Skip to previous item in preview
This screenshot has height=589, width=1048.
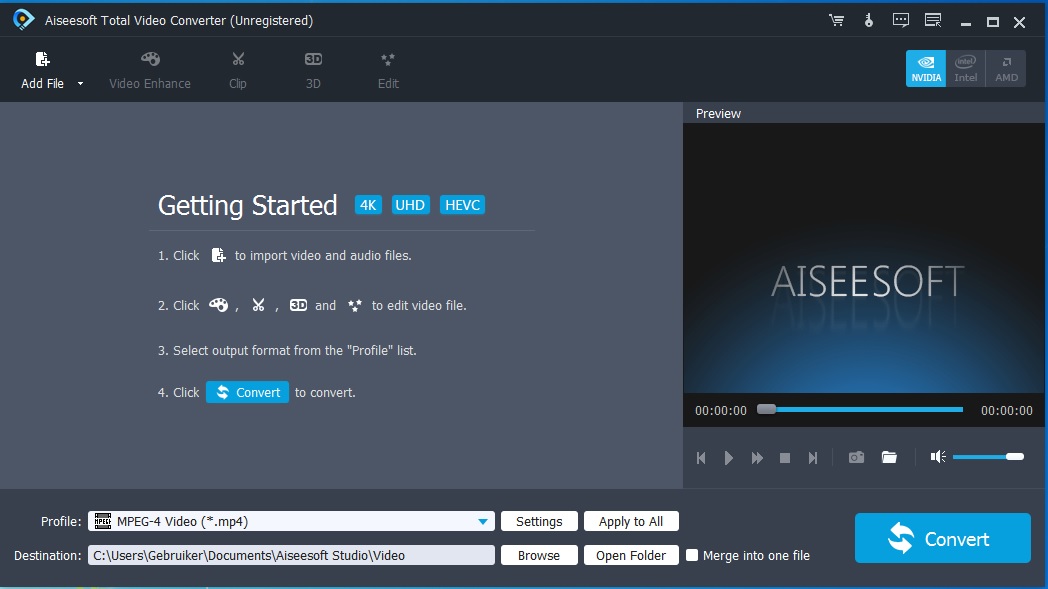(x=701, y=458)
